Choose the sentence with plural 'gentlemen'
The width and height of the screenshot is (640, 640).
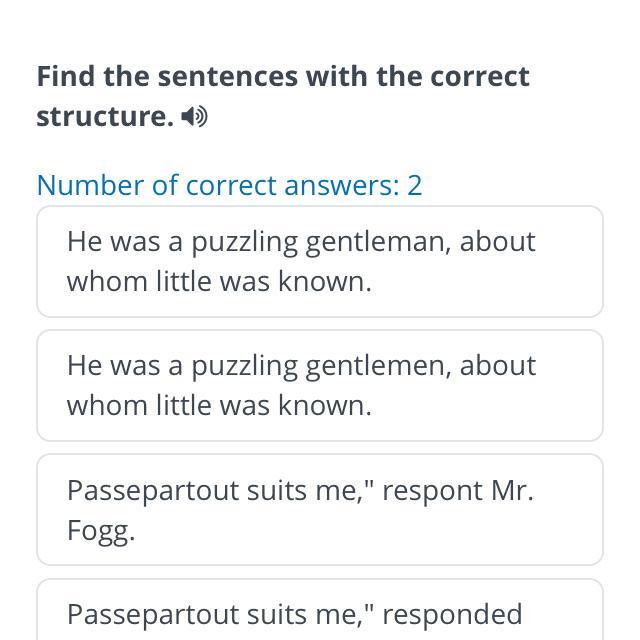click(x=320, y=385)
